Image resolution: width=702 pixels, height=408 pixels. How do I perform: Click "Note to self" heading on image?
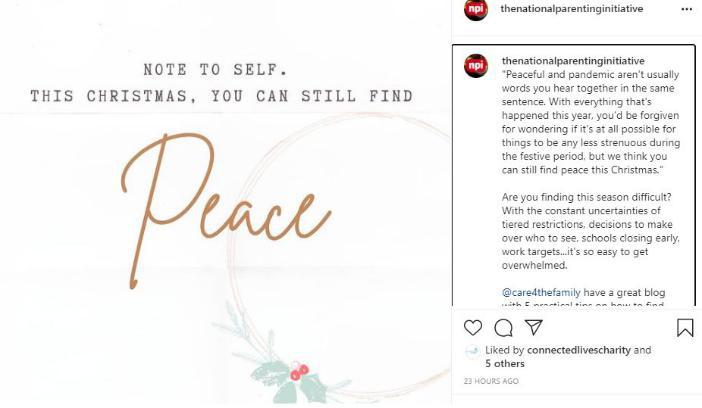(215, 70)
